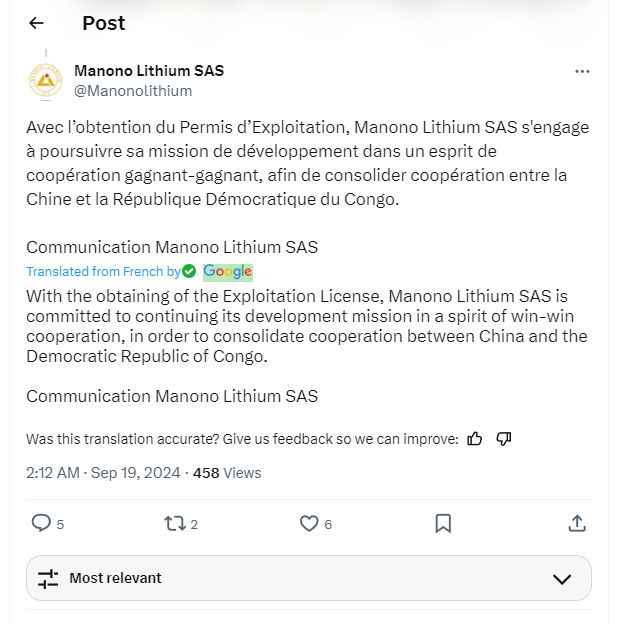Repost using the retweet icon

[x=175, y=523]
